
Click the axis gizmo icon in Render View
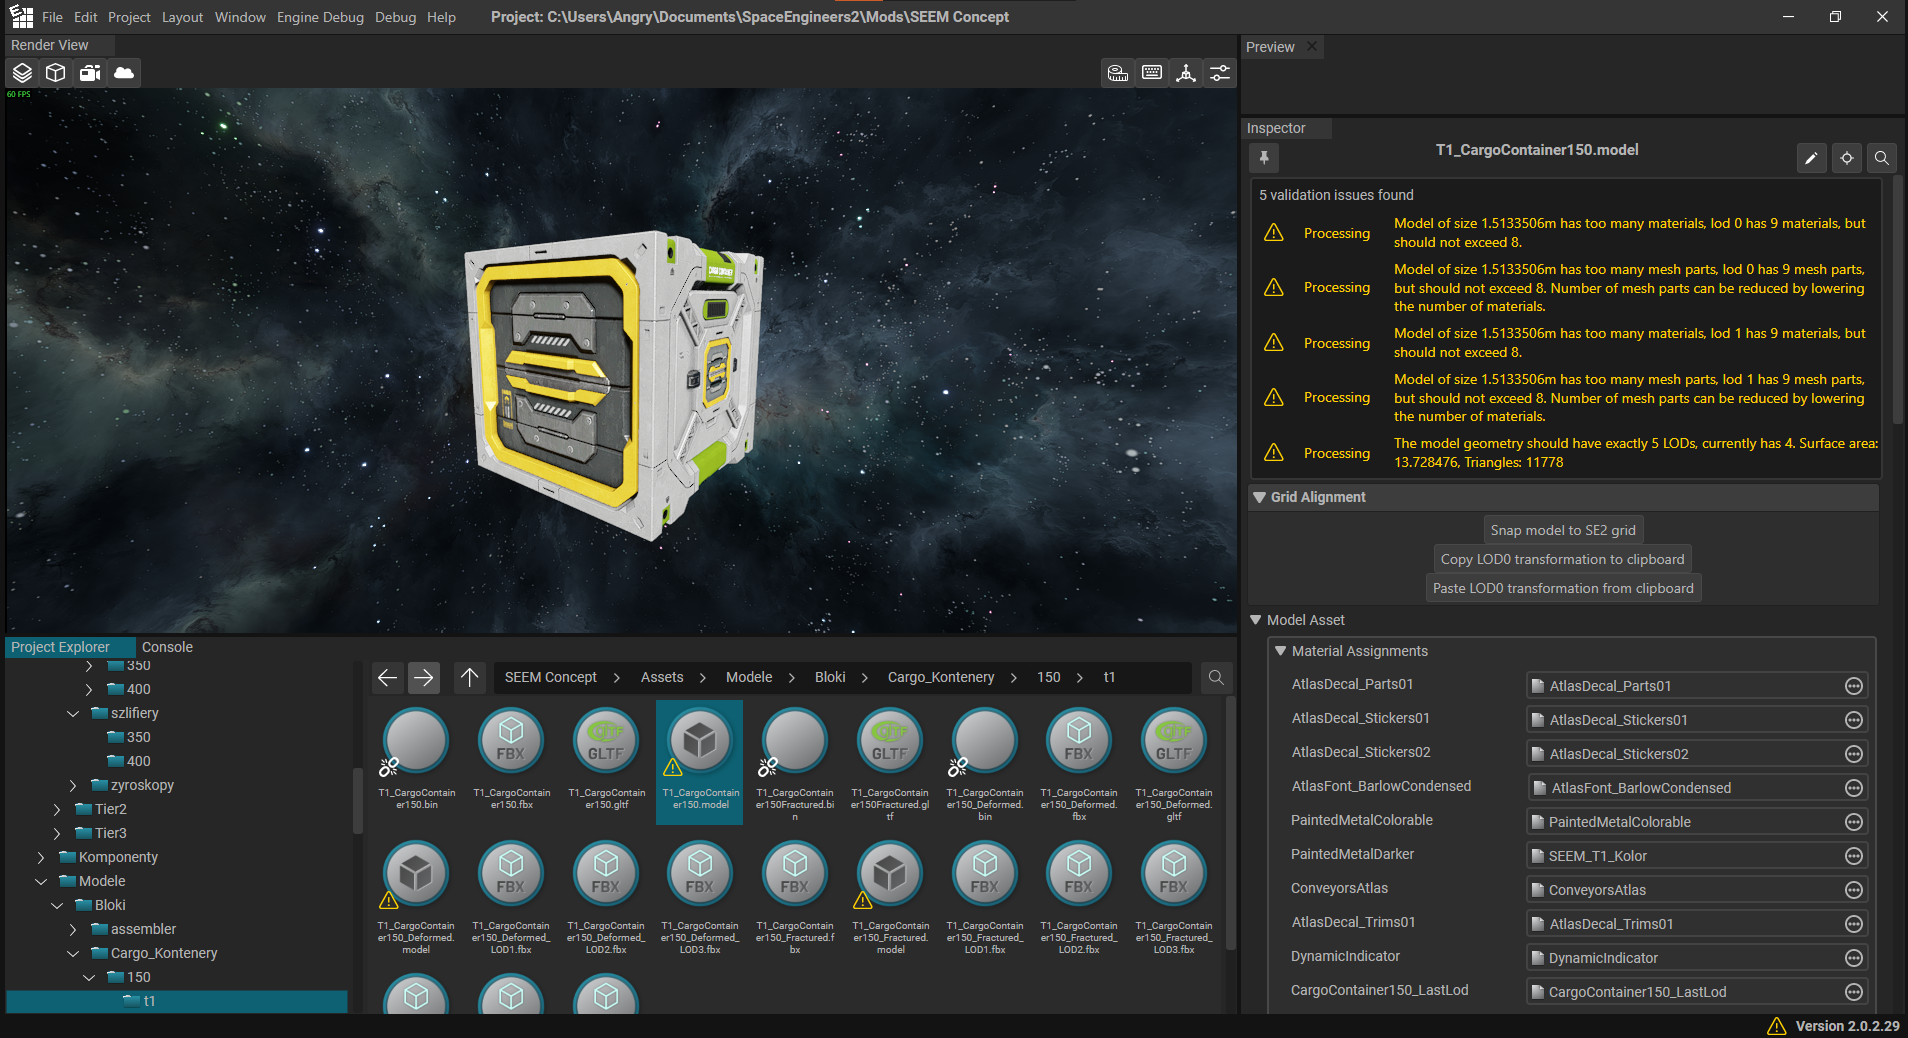[1186, 73]
